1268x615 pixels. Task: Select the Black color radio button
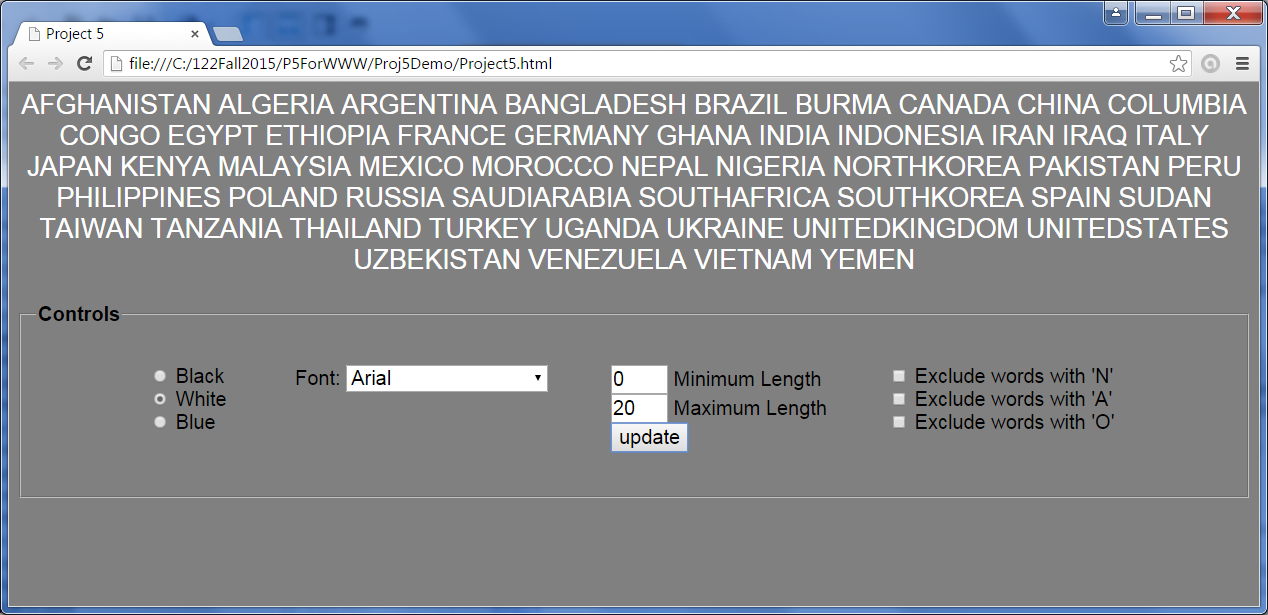tap(160, 376)
